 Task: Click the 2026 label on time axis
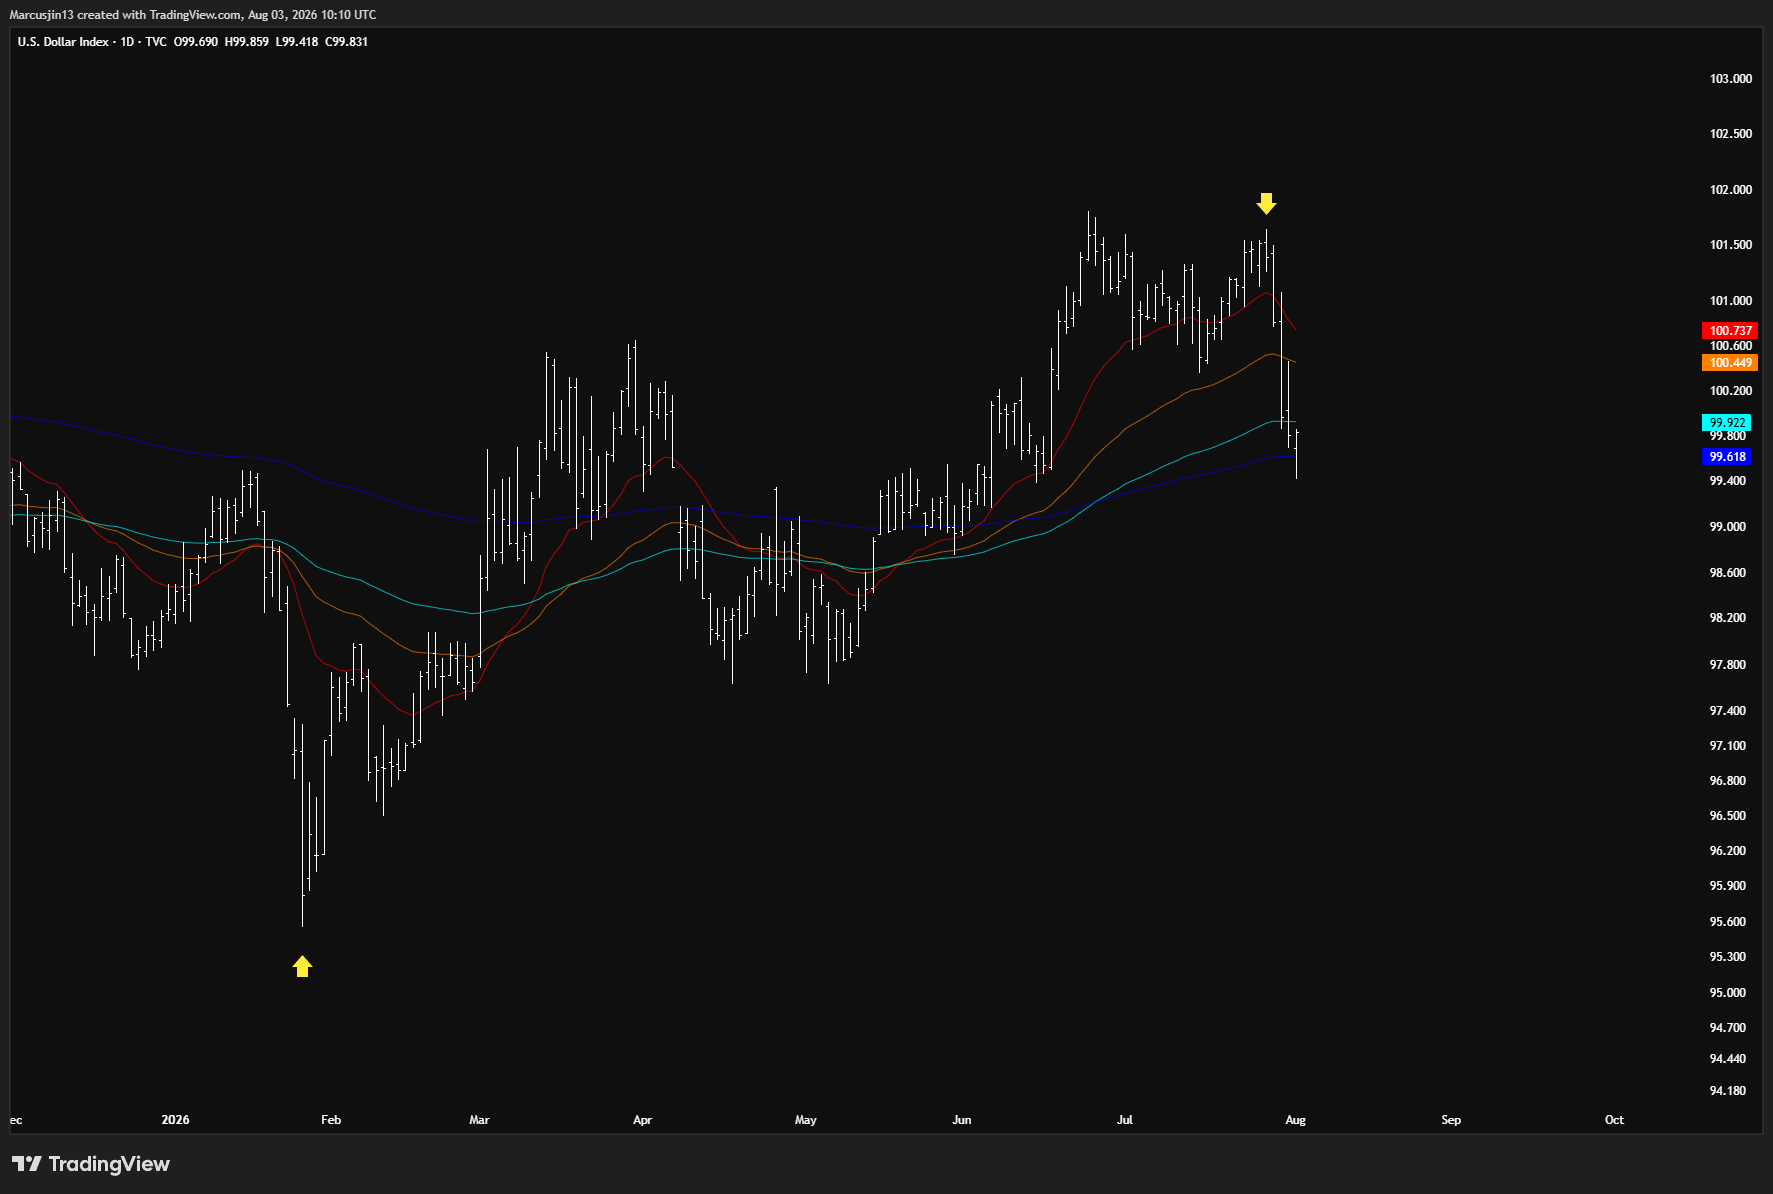pos(175,1120)
